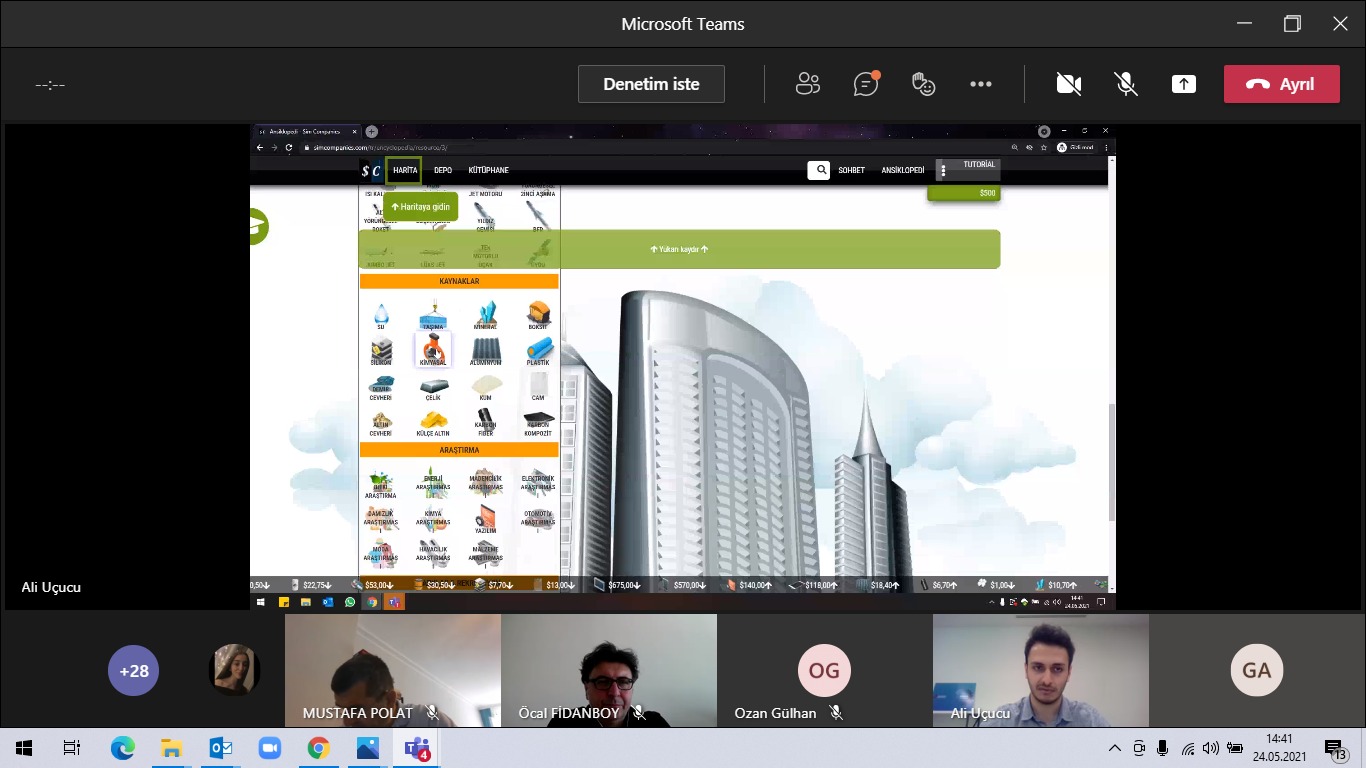Image resolution: width=1366 pixels, height=768 pixels.
Task: Open the DEPO menu item
Action: point(443,171)
